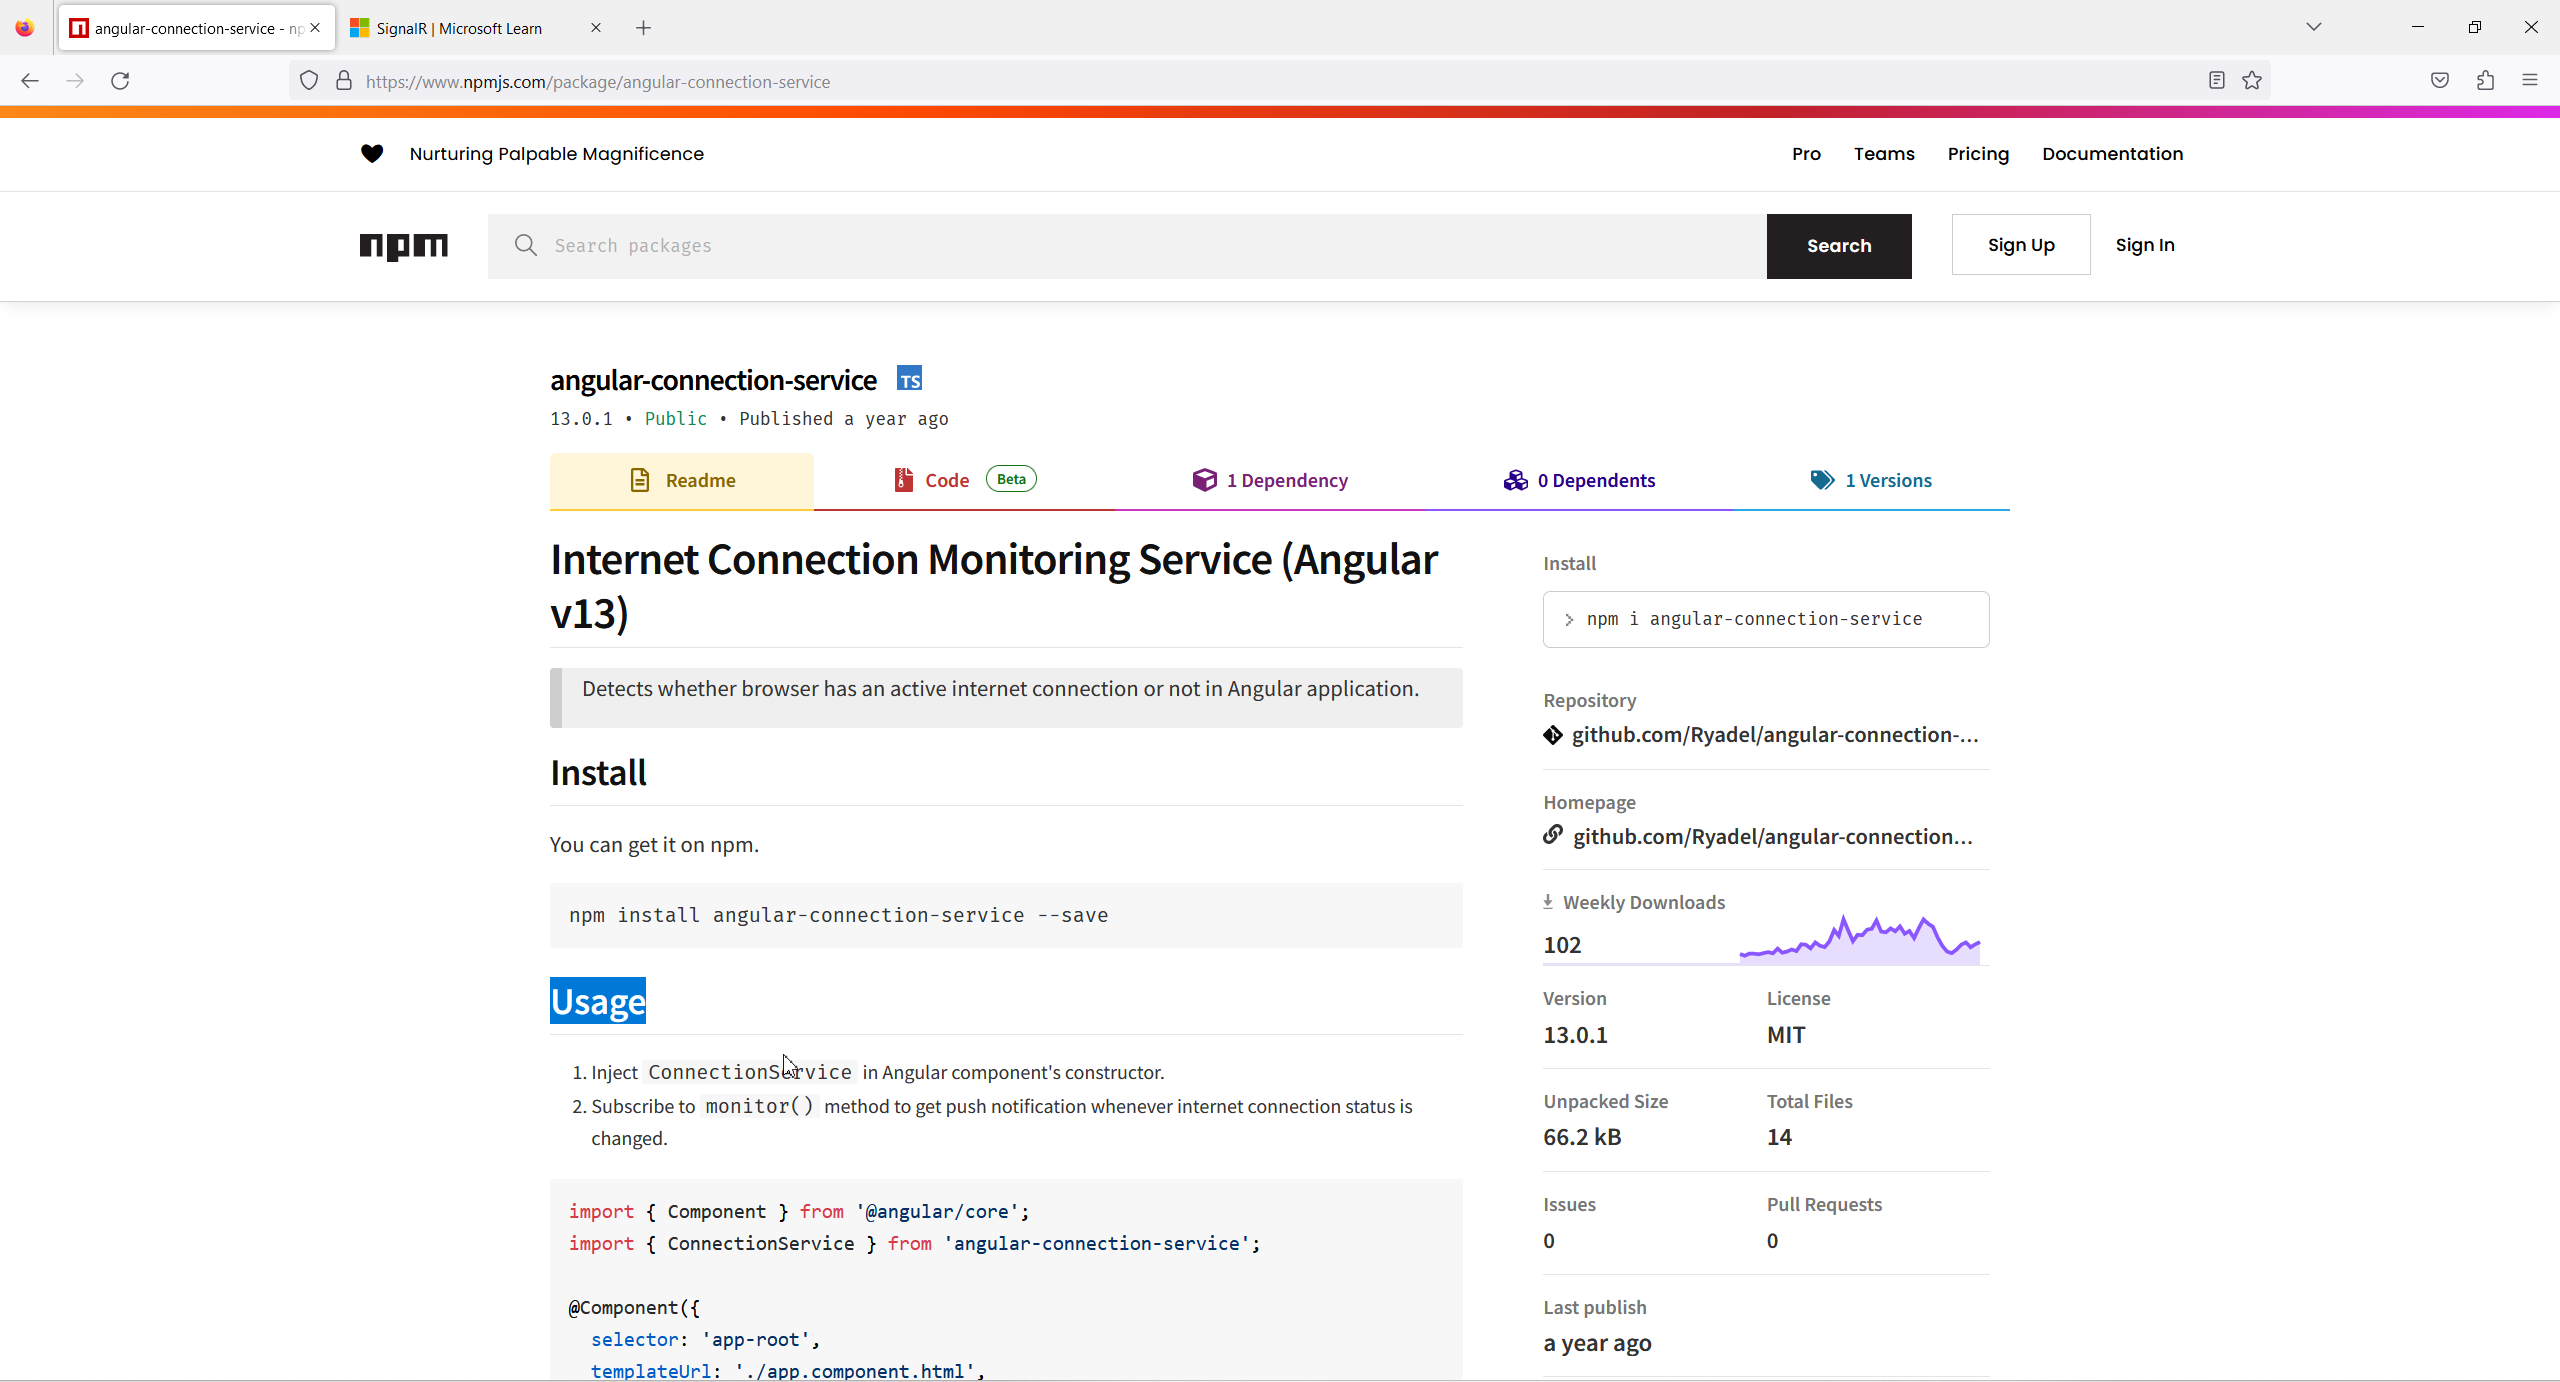Open the Repository GitHub link
2560x1382 pixels.
coord(1774,735)
